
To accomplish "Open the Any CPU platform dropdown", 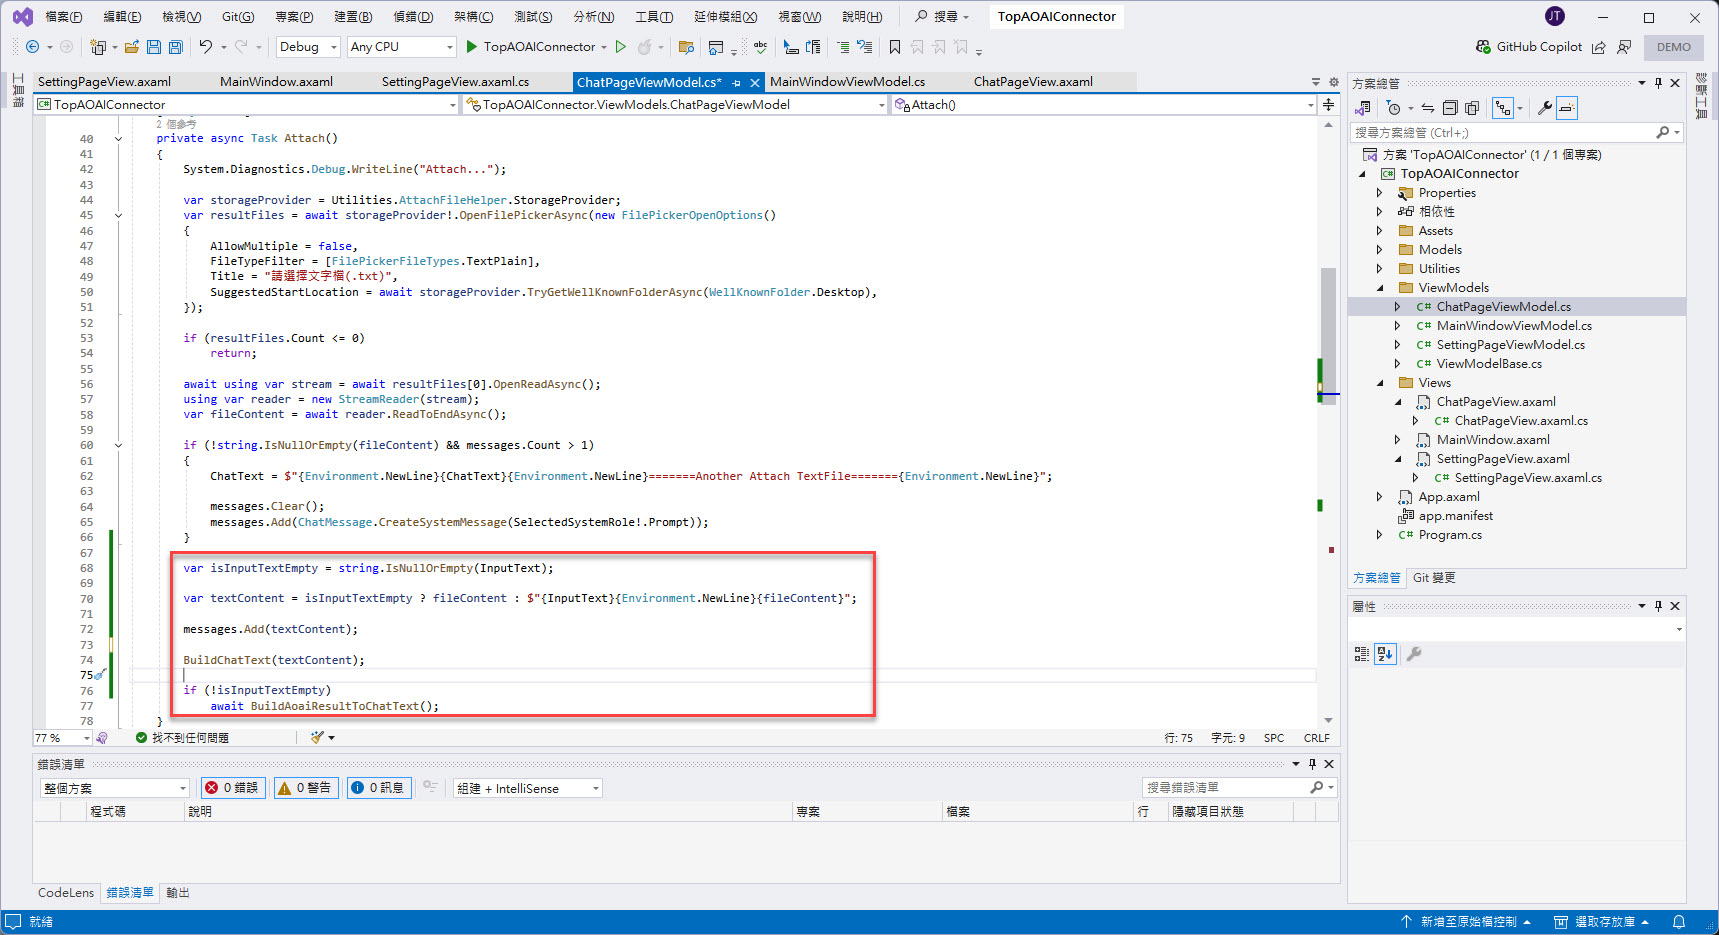I will click(x=401, y=47).
